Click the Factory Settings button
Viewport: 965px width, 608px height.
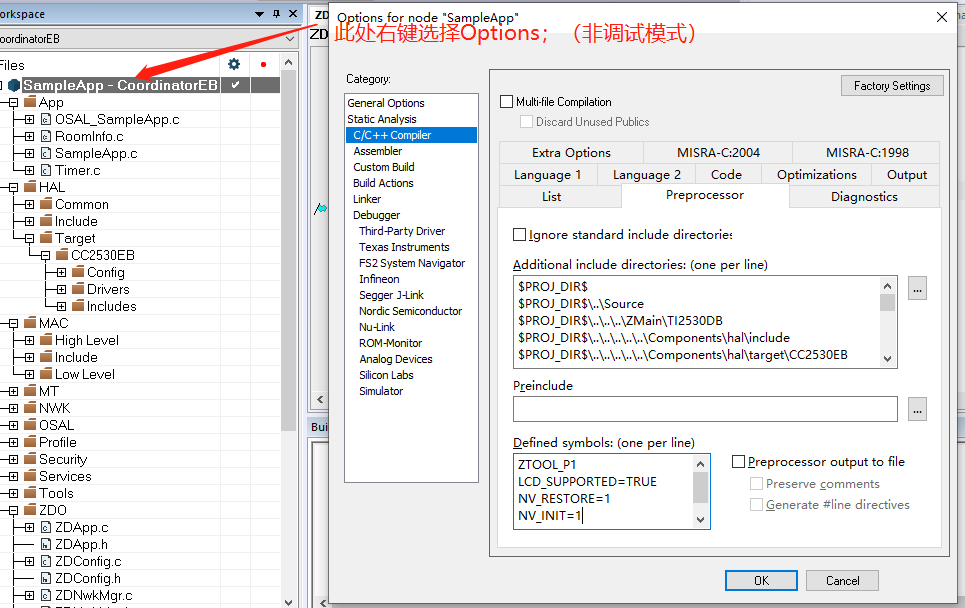point(892,86)
